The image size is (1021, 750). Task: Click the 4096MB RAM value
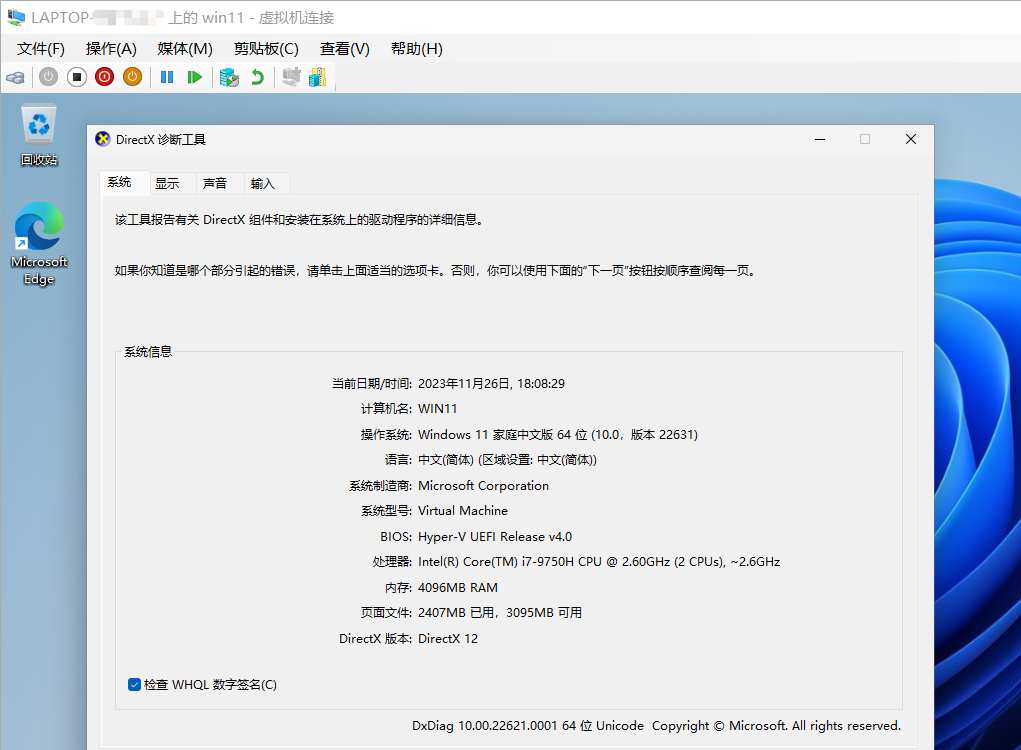pos(458,588)
